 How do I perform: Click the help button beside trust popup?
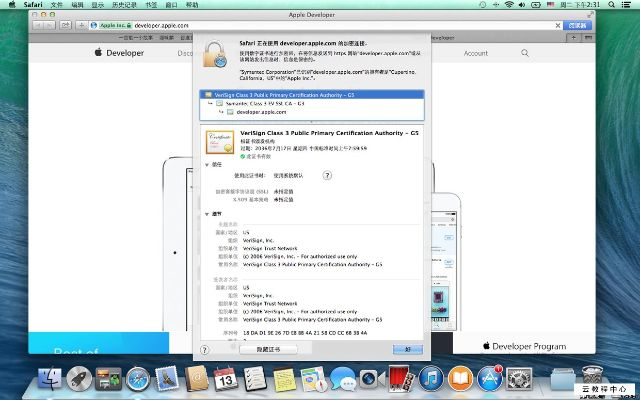pyautogui.click(x=327, y=176)
